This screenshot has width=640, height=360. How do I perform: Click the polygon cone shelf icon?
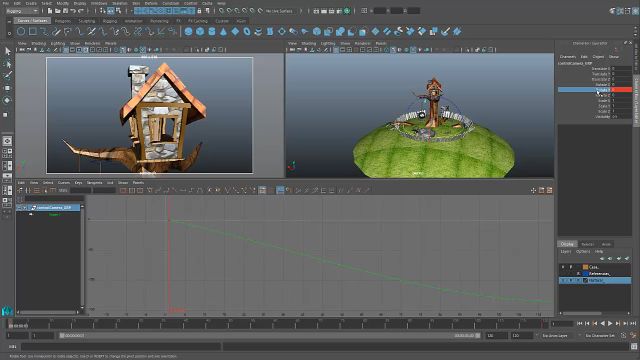pyautogui.click(x=223, y=31)
